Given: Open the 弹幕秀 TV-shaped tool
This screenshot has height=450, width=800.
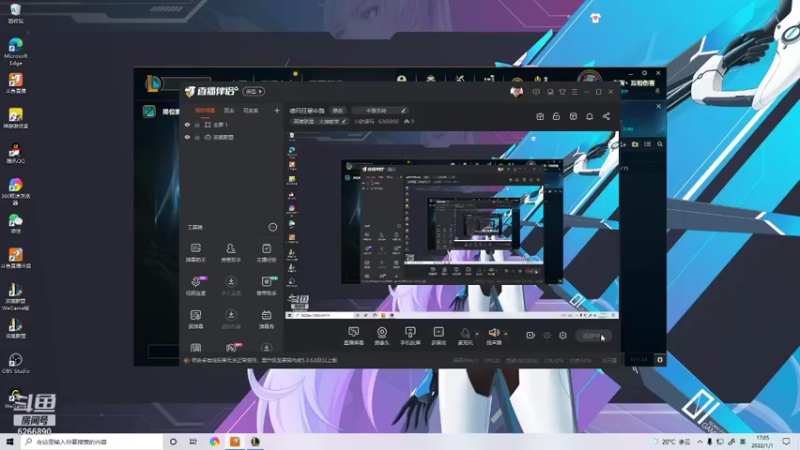Looking at the screenshot, I should [x=266, y=319].
